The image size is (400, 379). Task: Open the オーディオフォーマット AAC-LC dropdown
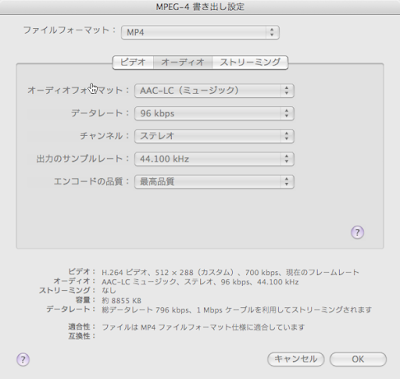[214, 91]
